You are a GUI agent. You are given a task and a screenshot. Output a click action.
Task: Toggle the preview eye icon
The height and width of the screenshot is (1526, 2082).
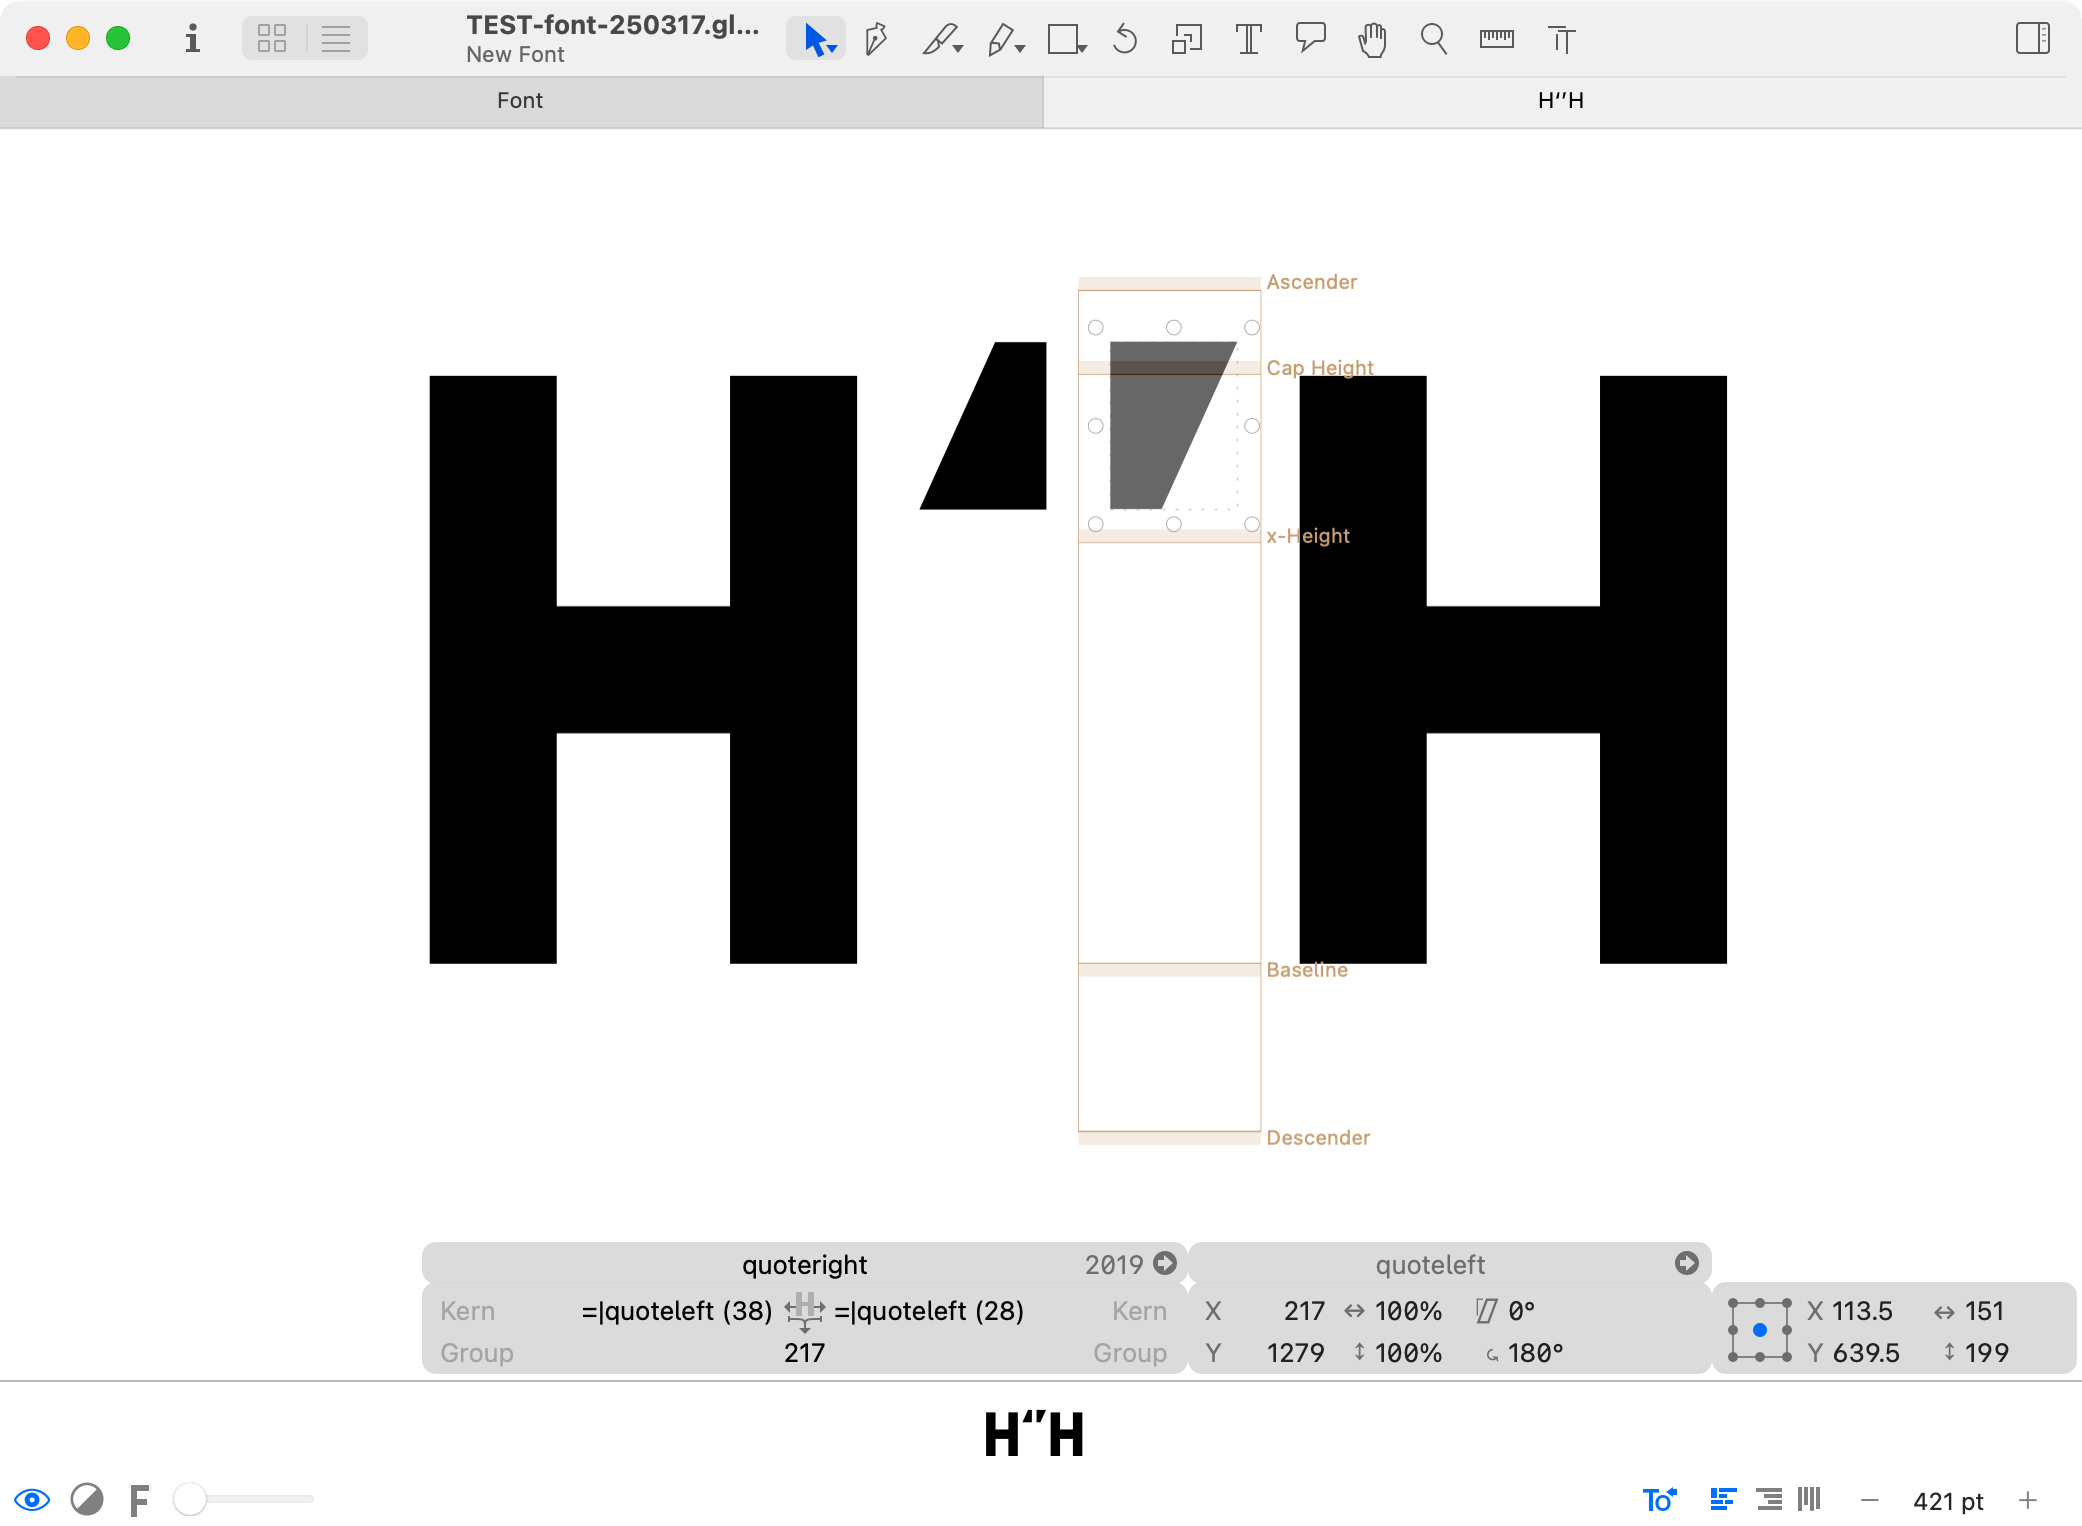[32, 1500]
